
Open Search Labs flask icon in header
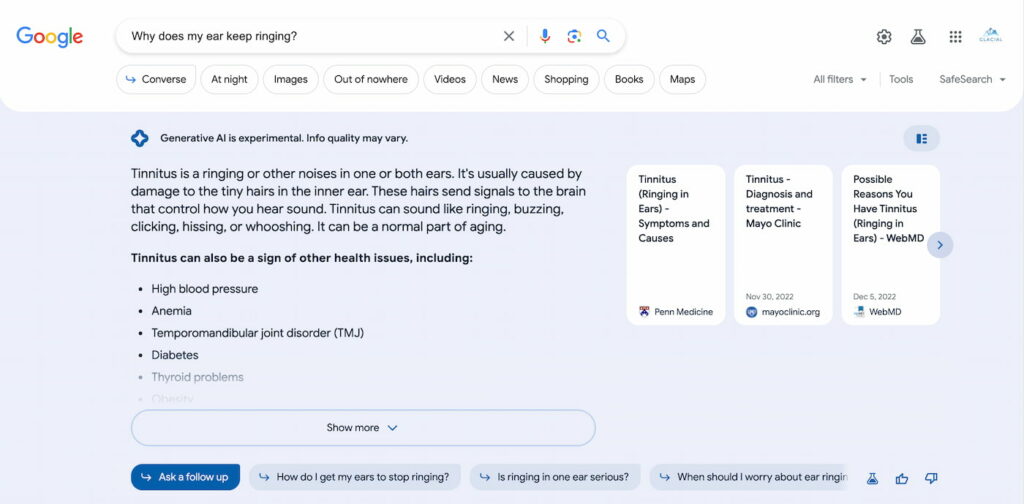918,37
